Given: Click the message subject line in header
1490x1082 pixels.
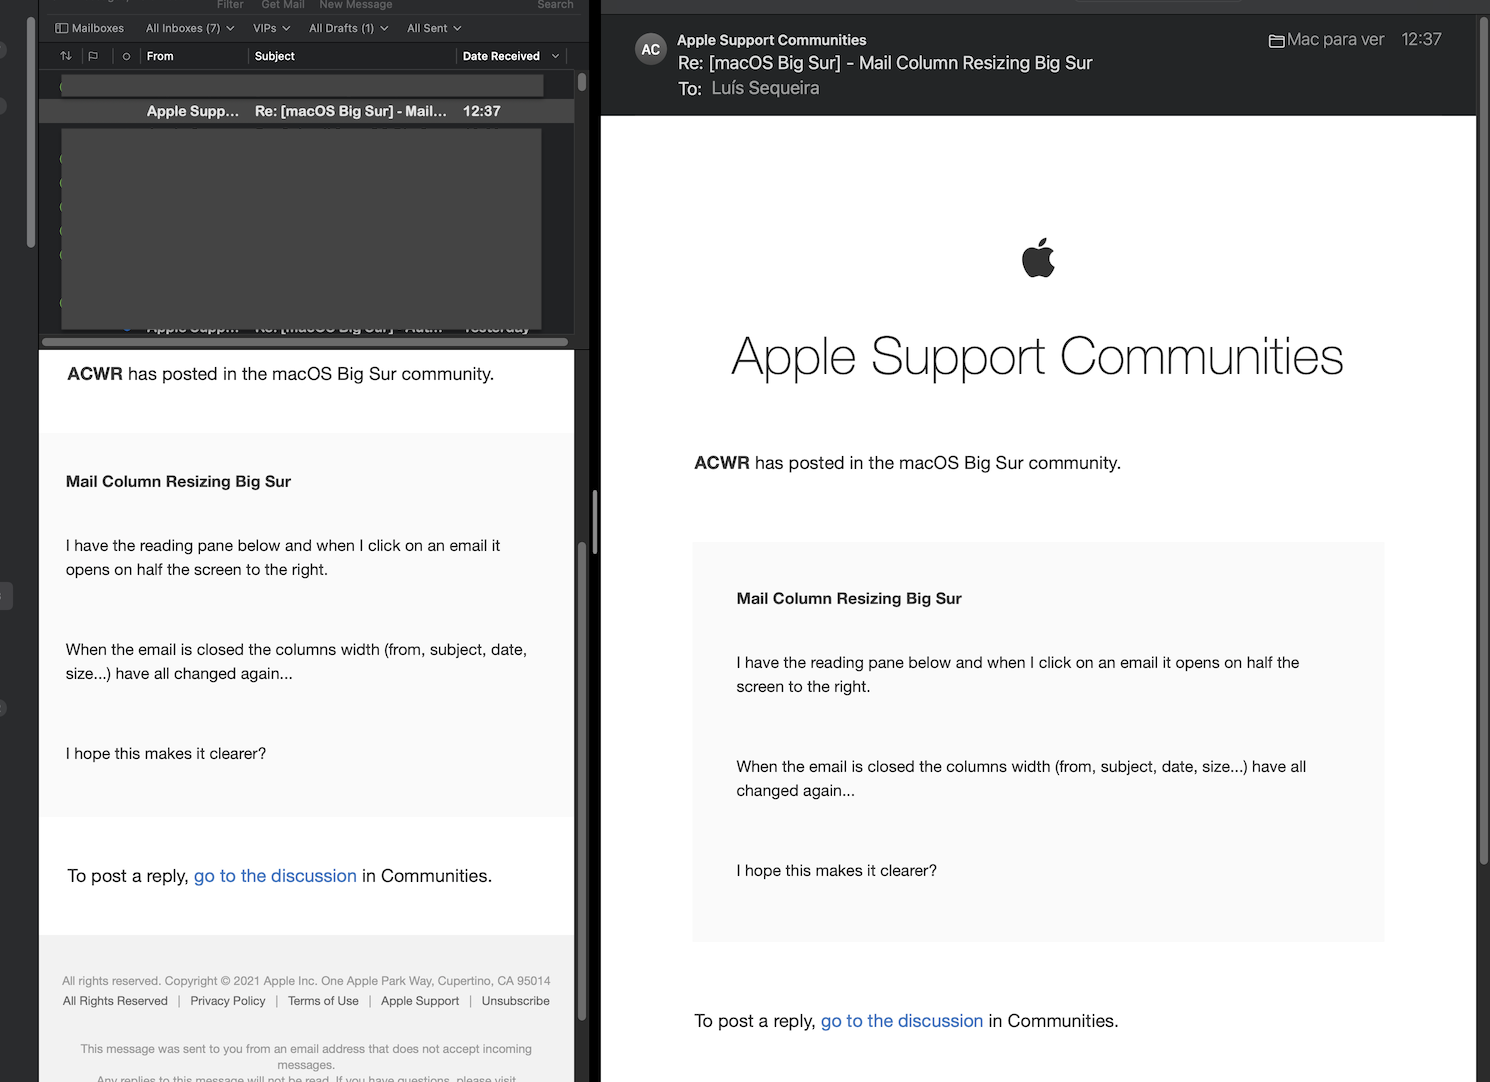Looking at the screenshot, I should tap(885, 63).
